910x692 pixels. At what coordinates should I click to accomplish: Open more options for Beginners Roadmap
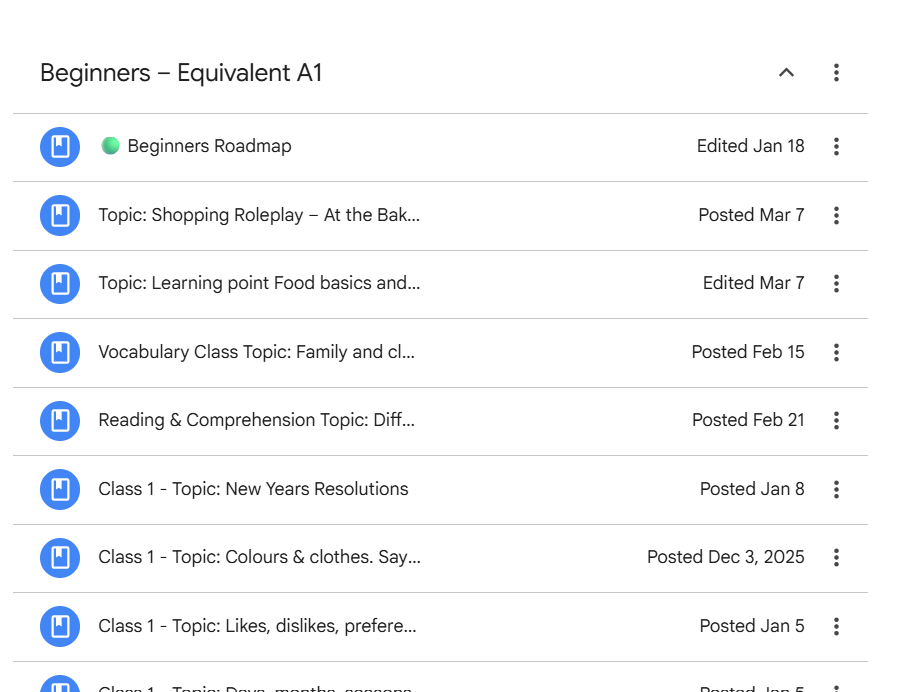[836, 147]
